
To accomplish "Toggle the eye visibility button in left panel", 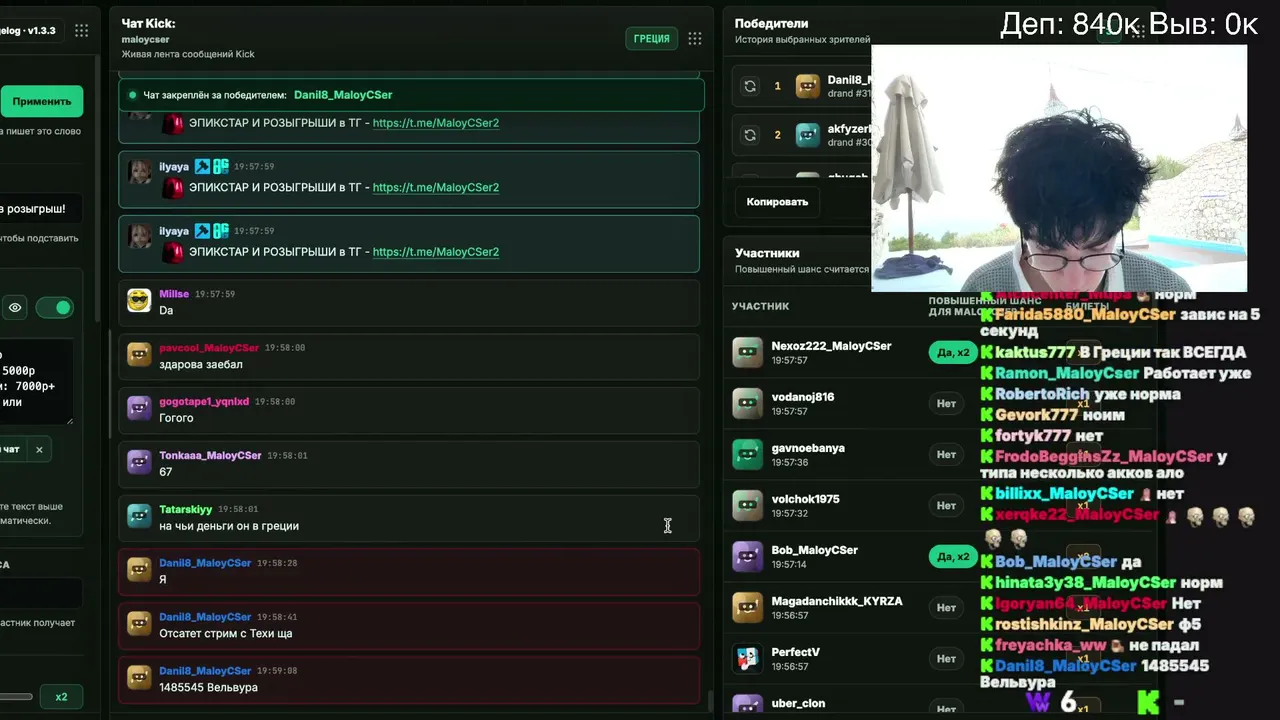I will [x=15, y=308].
